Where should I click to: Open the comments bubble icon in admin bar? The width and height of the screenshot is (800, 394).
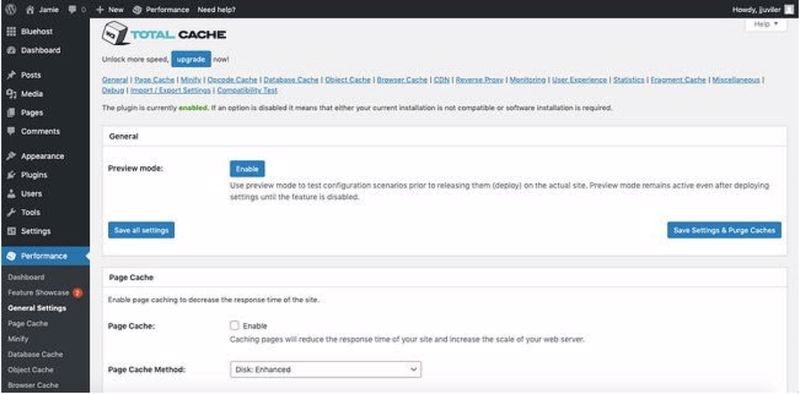[x=72, y=9]
